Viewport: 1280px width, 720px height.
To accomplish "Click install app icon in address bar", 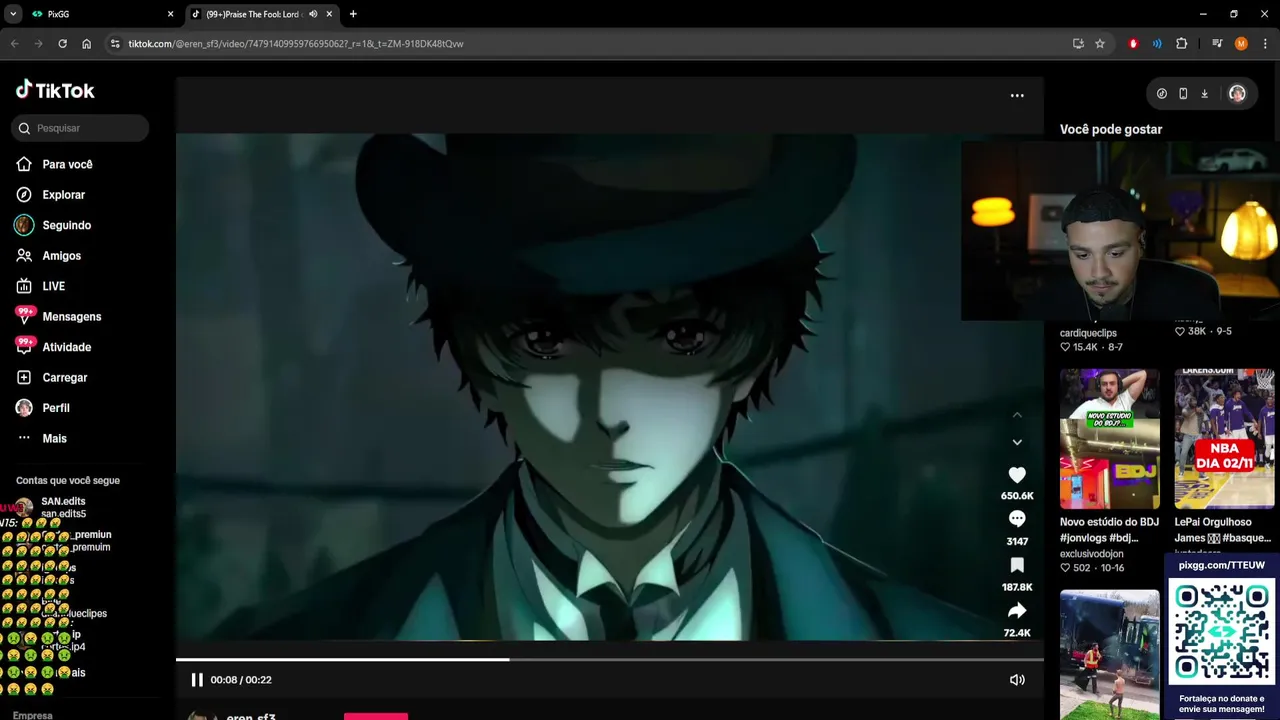I will [x=1078, y=44].
